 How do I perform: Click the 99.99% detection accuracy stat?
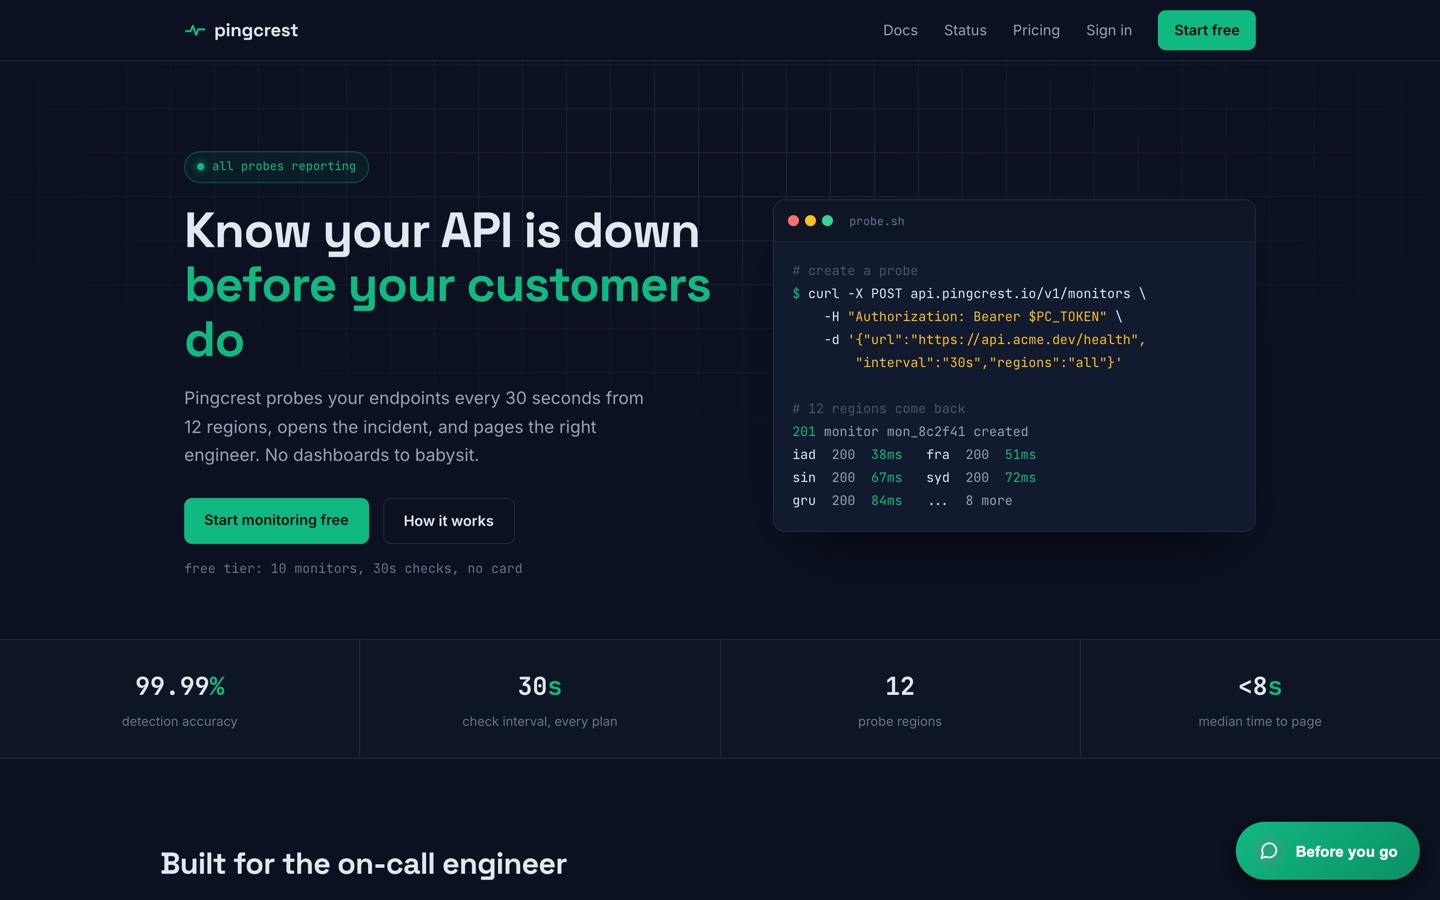(x=180, y=699)
